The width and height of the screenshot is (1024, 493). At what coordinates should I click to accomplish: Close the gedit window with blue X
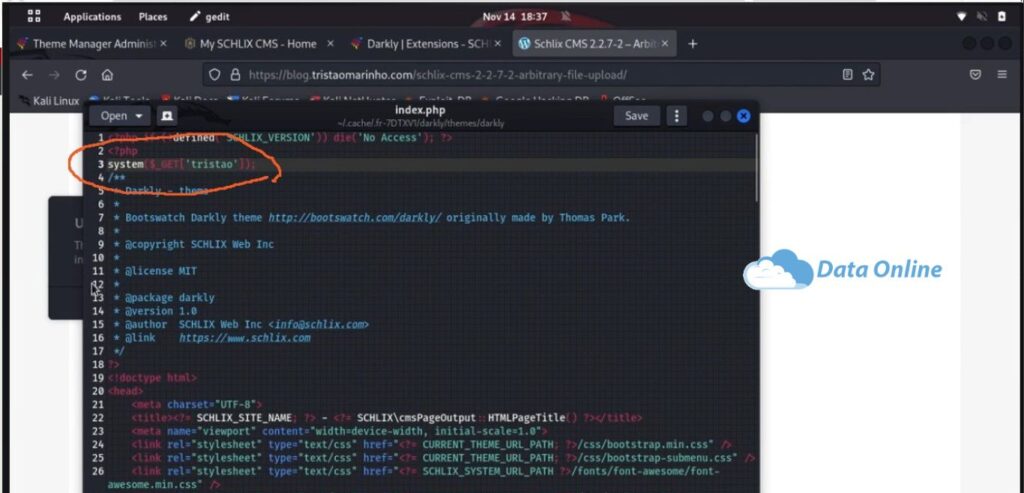(x=743, y=116)
